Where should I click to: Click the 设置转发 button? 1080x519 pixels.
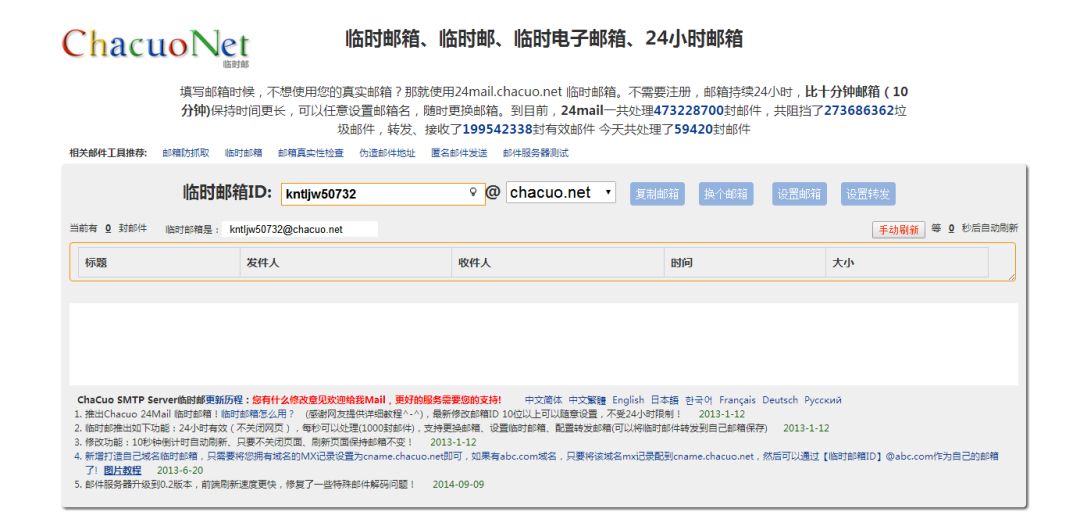[x=868, y=194]
